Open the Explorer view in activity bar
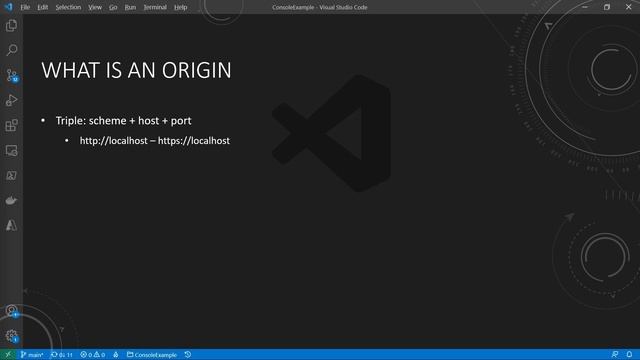 [11, 26]
